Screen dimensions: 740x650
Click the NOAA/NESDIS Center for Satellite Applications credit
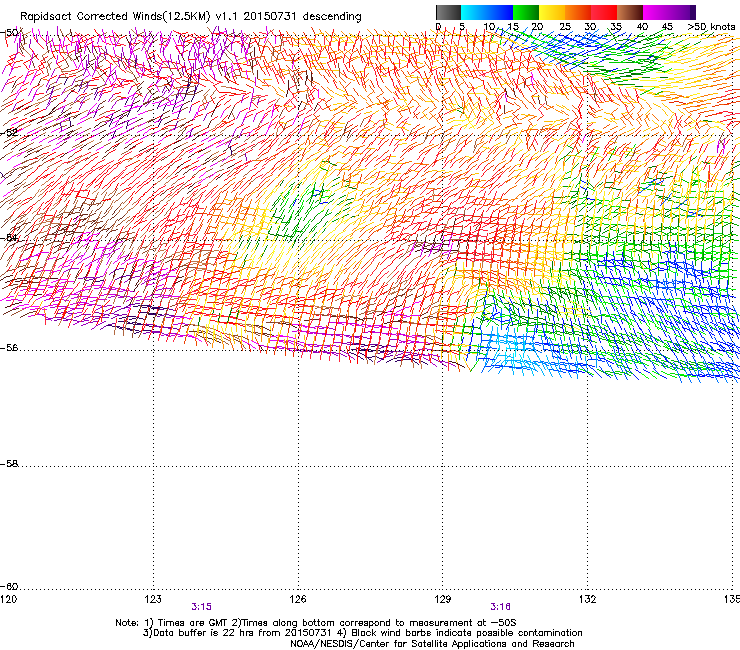432,644
